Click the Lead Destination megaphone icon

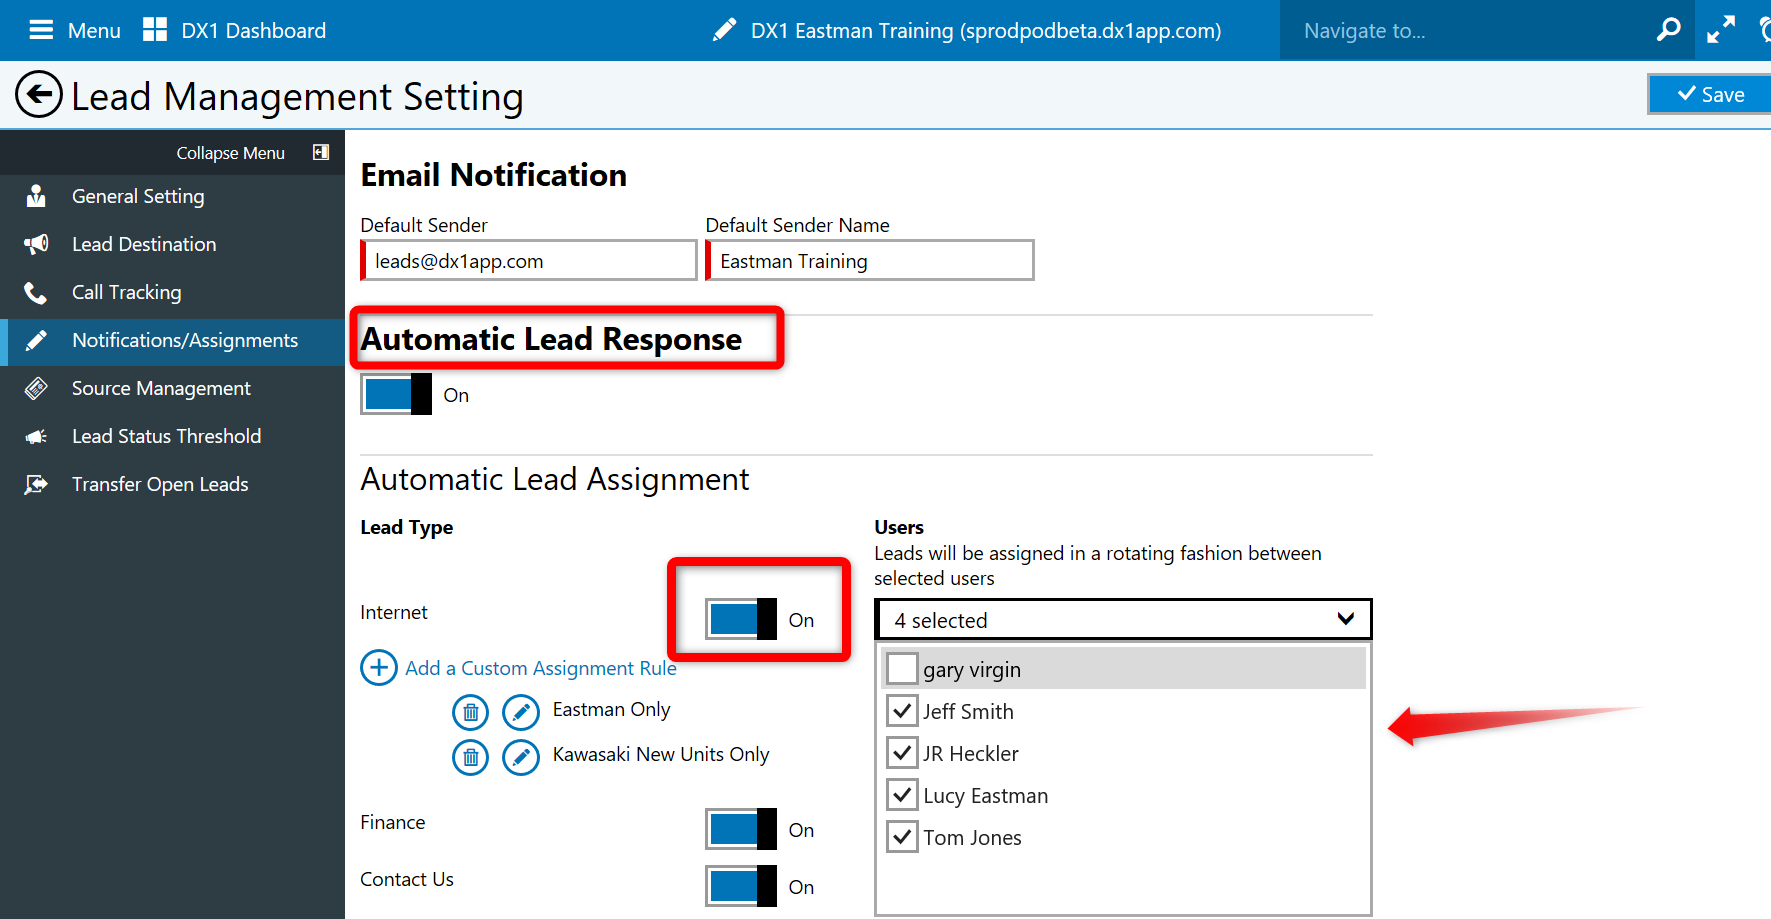(x=36, y=244)
